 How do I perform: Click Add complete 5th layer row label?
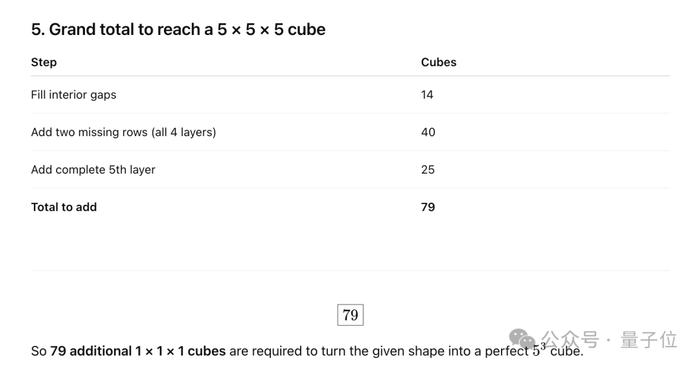click(x=93, y=170)
